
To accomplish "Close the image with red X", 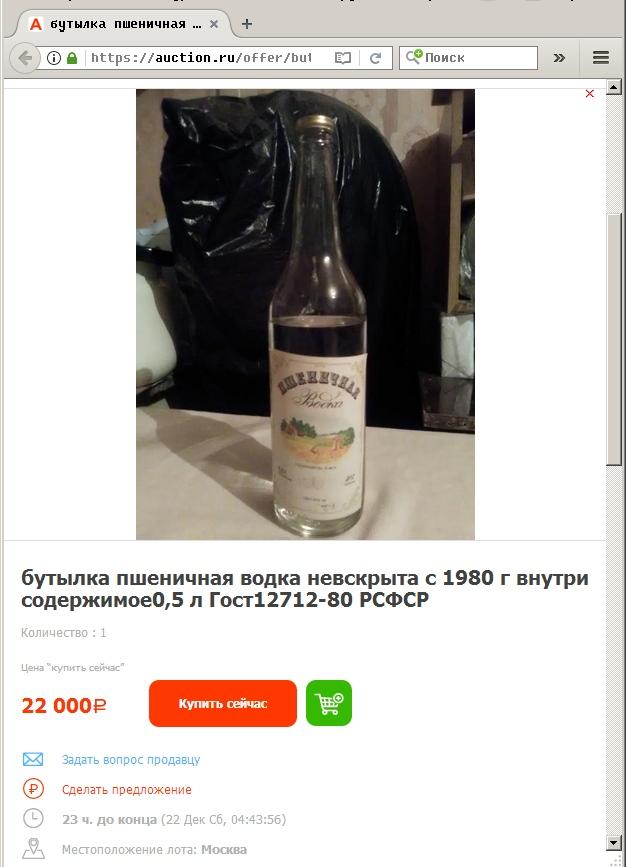I will coord(590,93).
